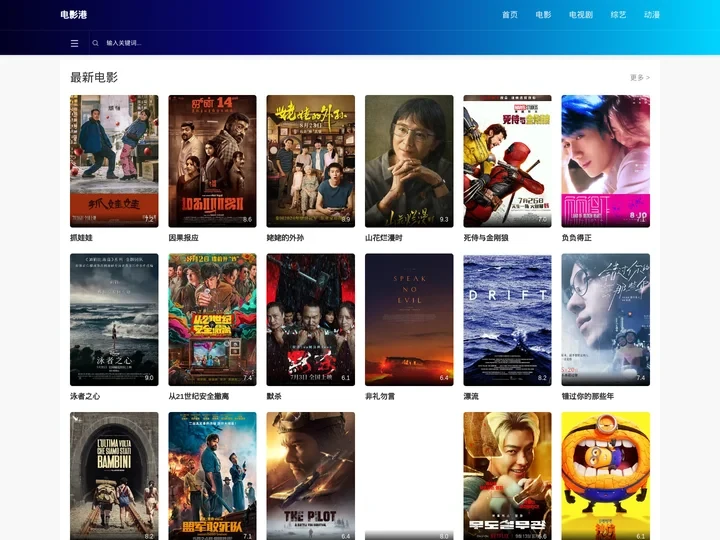Click the 从21世纪安全撤离 title link
Viewport: 720px width, 540px height.
tap(198, 396)
